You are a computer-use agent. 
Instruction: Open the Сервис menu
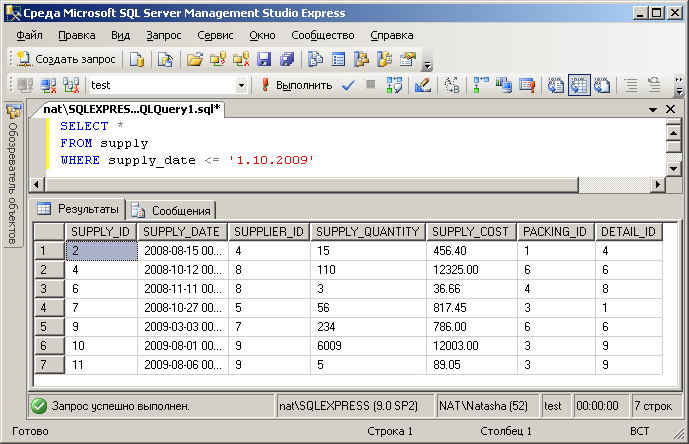[215, 35]
